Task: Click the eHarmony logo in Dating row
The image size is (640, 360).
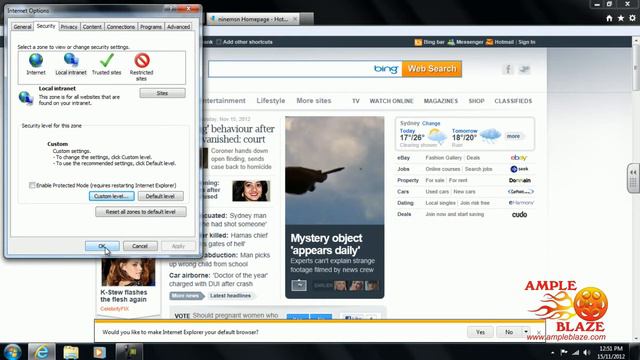Action: click(x=521, y=203)
